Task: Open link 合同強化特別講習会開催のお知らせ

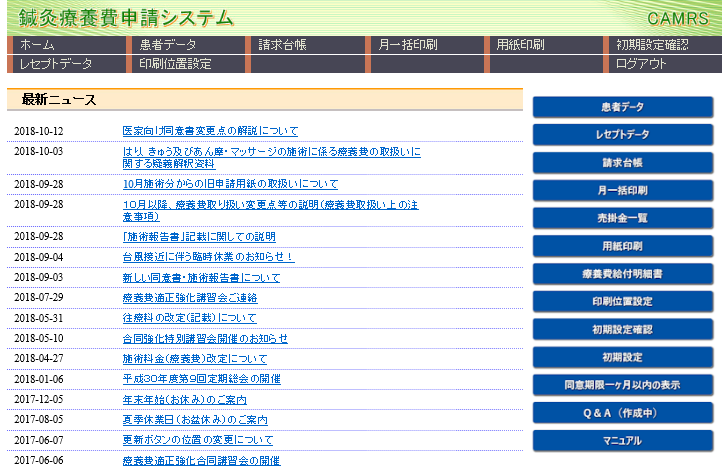Action: [x=205, y=339]
